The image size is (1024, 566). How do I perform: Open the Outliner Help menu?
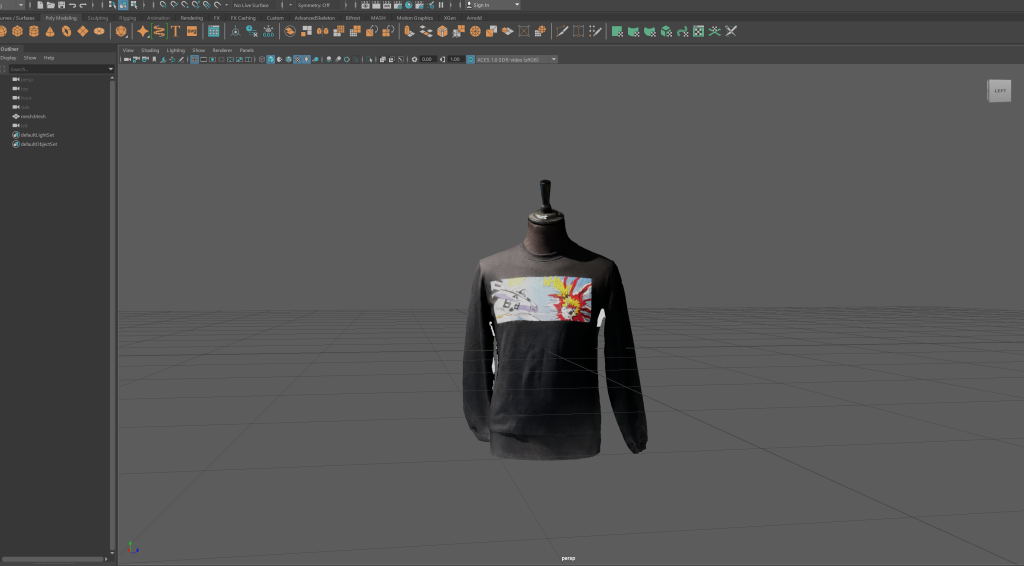click(49, 58)
